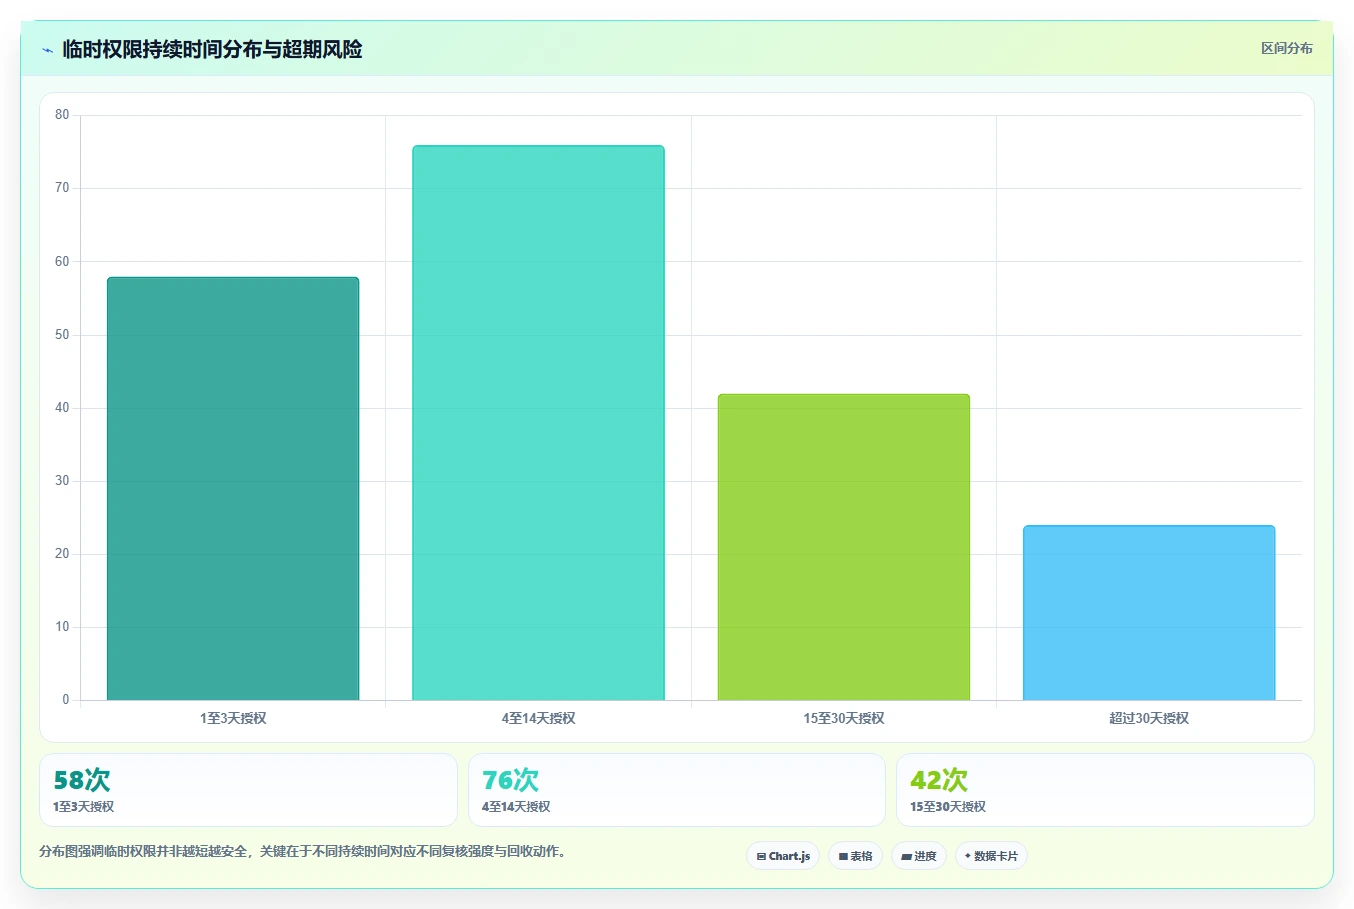Screen dimensions: 1354x909
Task: Click the 超过30天授权 blue bar
Action: [x=1149, y=613]
